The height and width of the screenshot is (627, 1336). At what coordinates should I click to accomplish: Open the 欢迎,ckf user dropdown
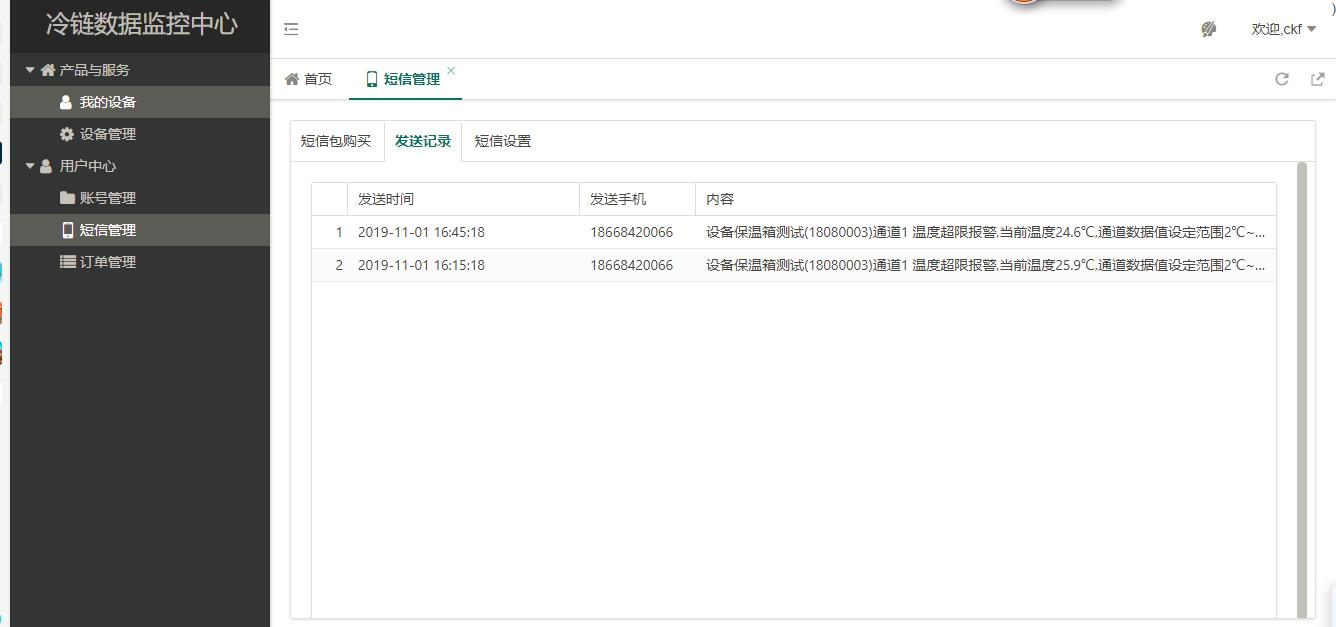tap(1283, 29)
